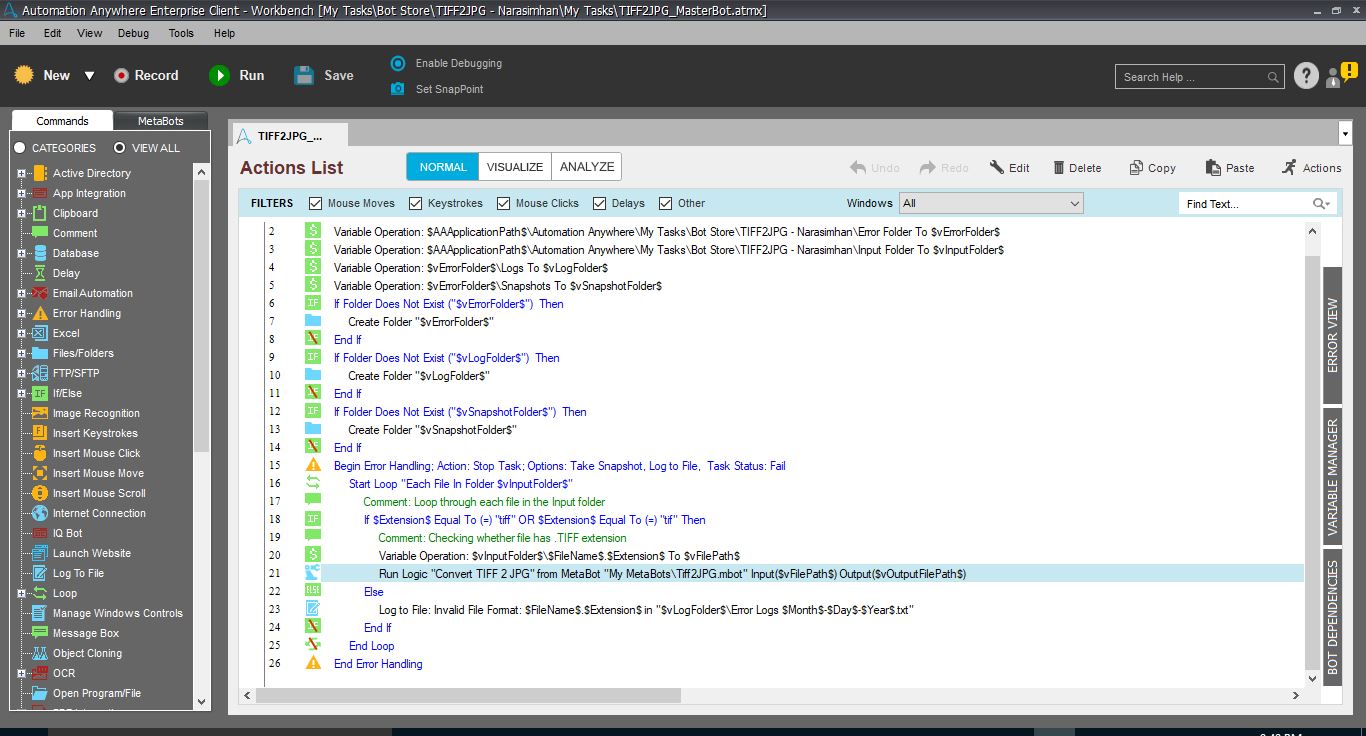Click the Set SnapPoint camera icon
Image resolution: width=1366 pixels, height=736 pixels.
pyautogui.click(x=397, y=89)
